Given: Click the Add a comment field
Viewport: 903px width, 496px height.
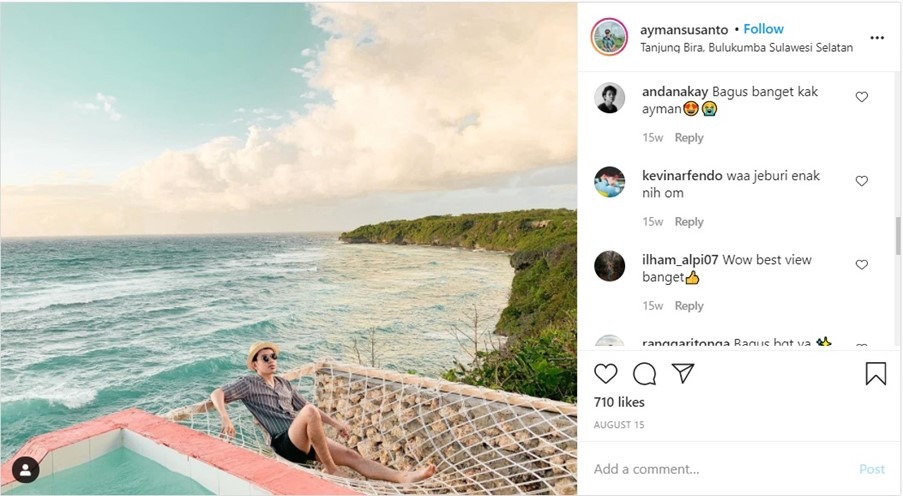Looking at the screenshot, I should 720,469.
